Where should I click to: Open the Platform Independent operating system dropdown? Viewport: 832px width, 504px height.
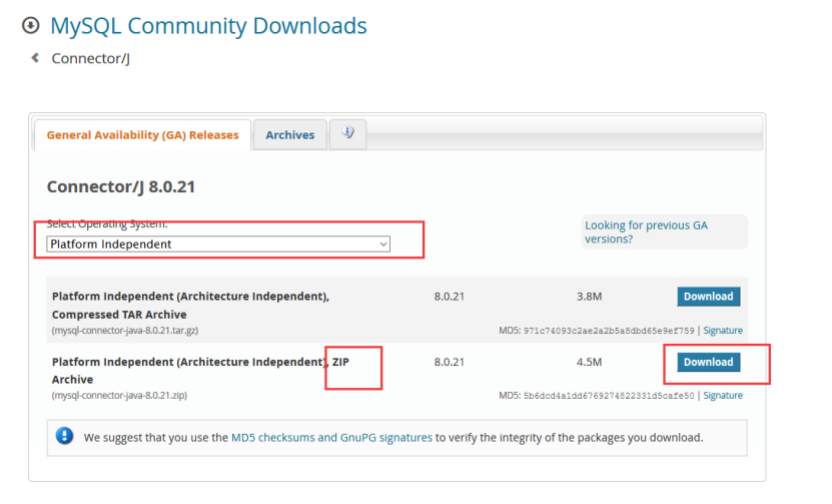coord(218,244)
